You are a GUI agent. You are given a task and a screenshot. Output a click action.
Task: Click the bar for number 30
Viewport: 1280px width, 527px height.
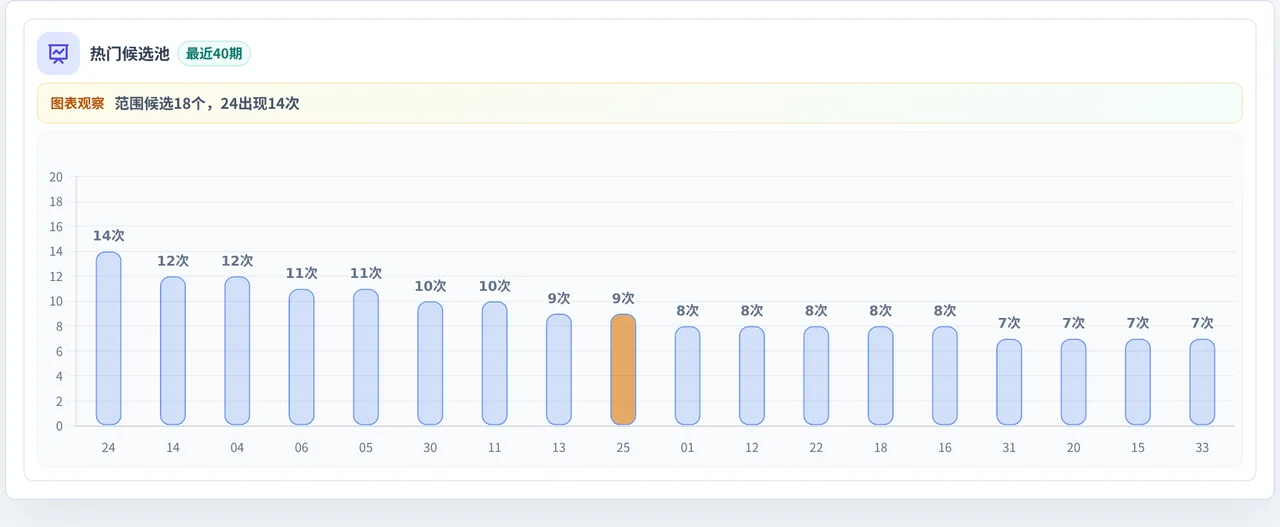(430, 364)
